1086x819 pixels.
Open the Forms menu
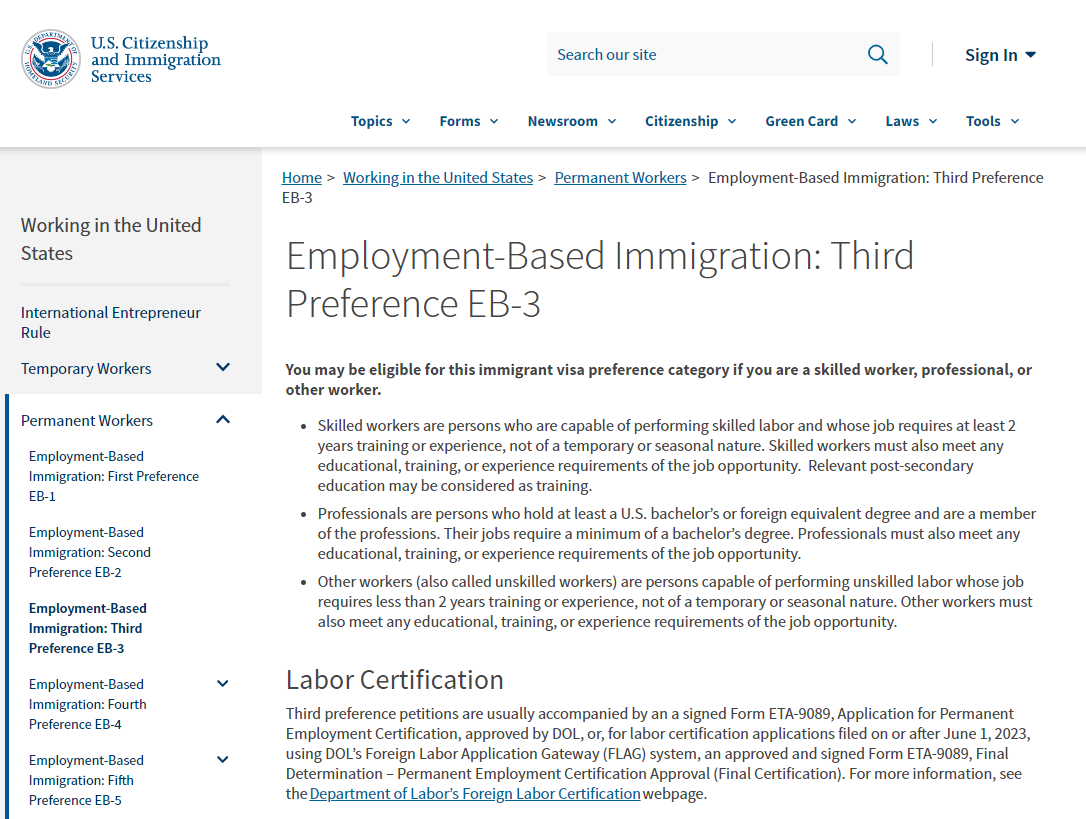click(x=468, y=121)
